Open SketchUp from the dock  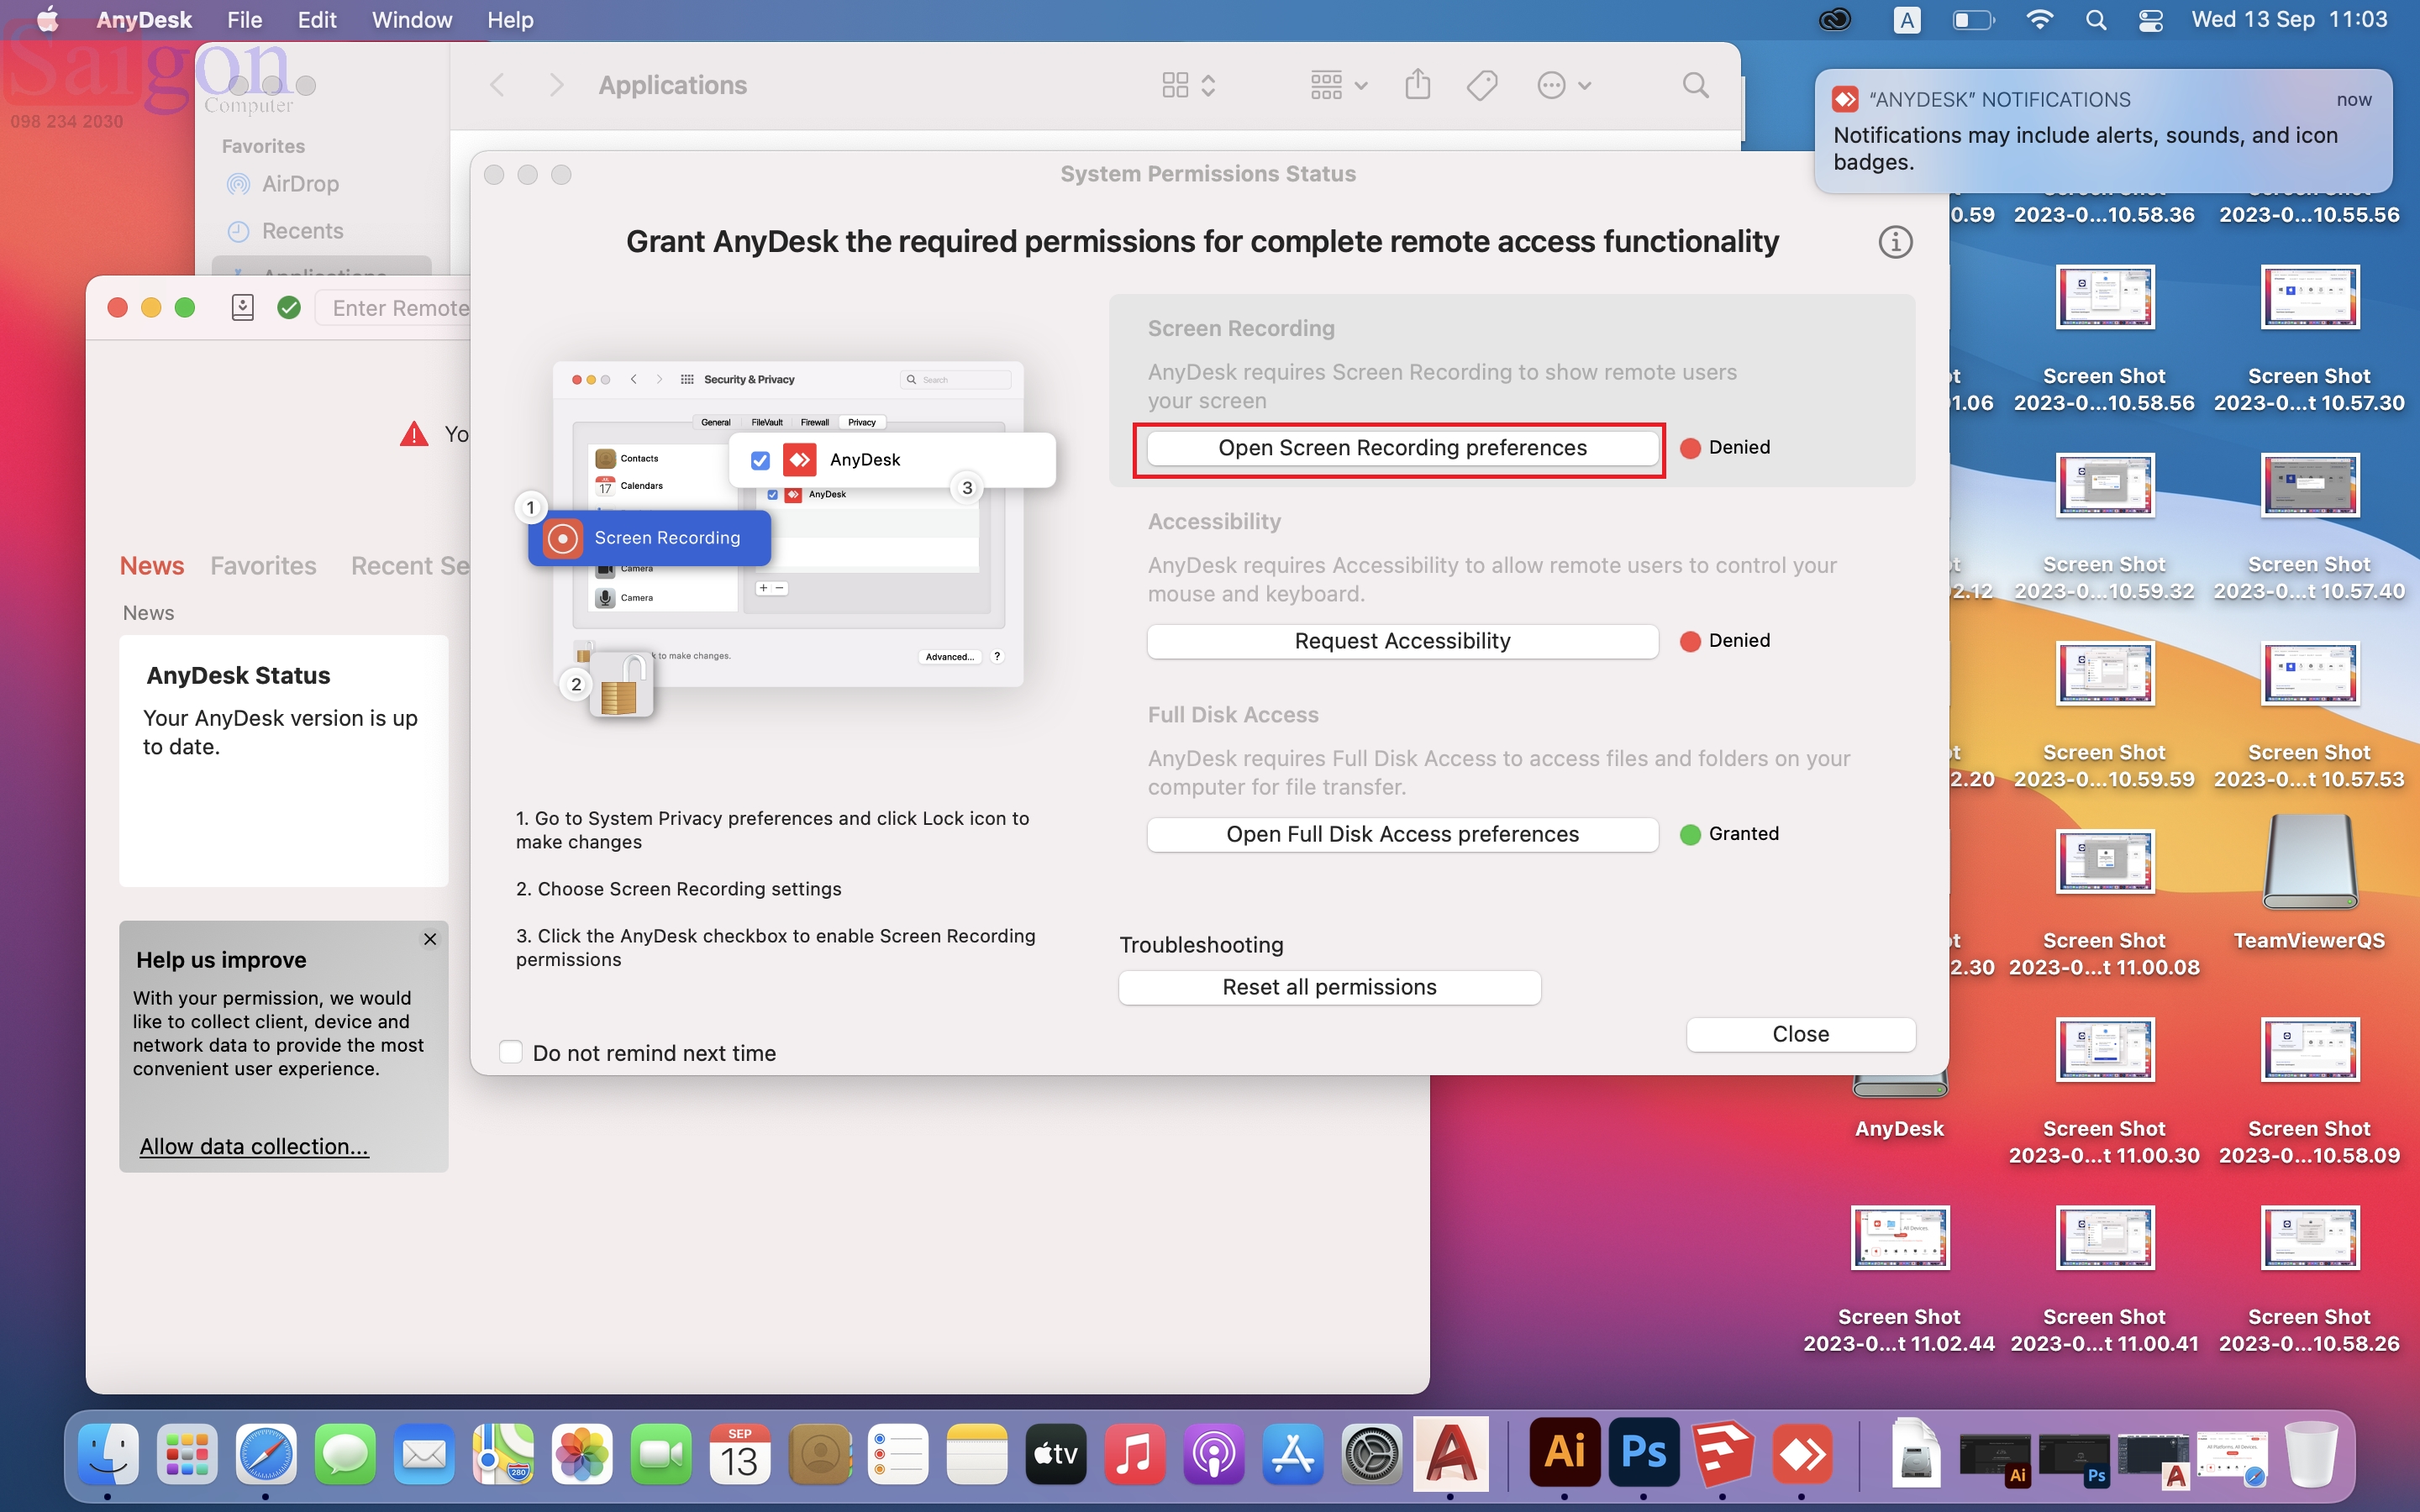pos(1723,1454)
